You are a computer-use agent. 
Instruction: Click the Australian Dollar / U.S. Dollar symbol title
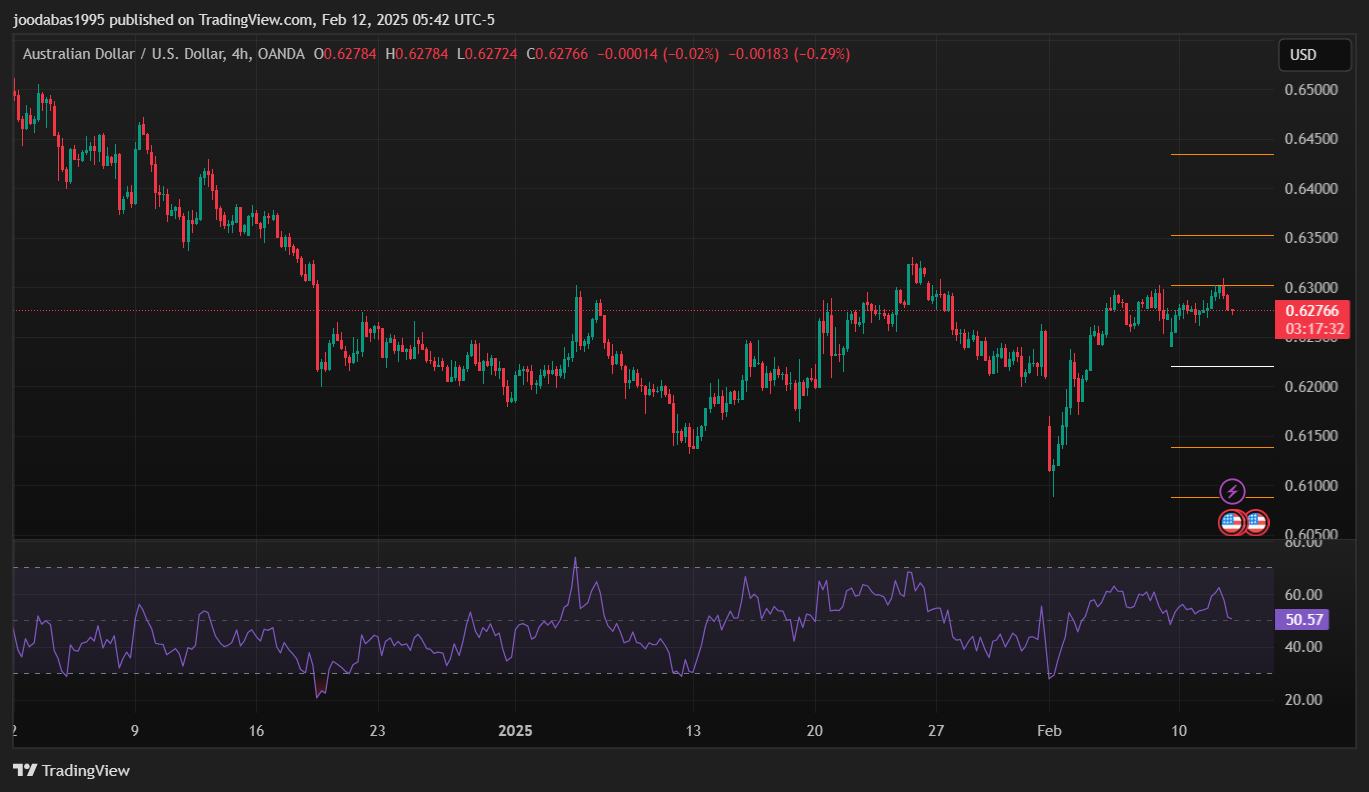pos(124,54)
